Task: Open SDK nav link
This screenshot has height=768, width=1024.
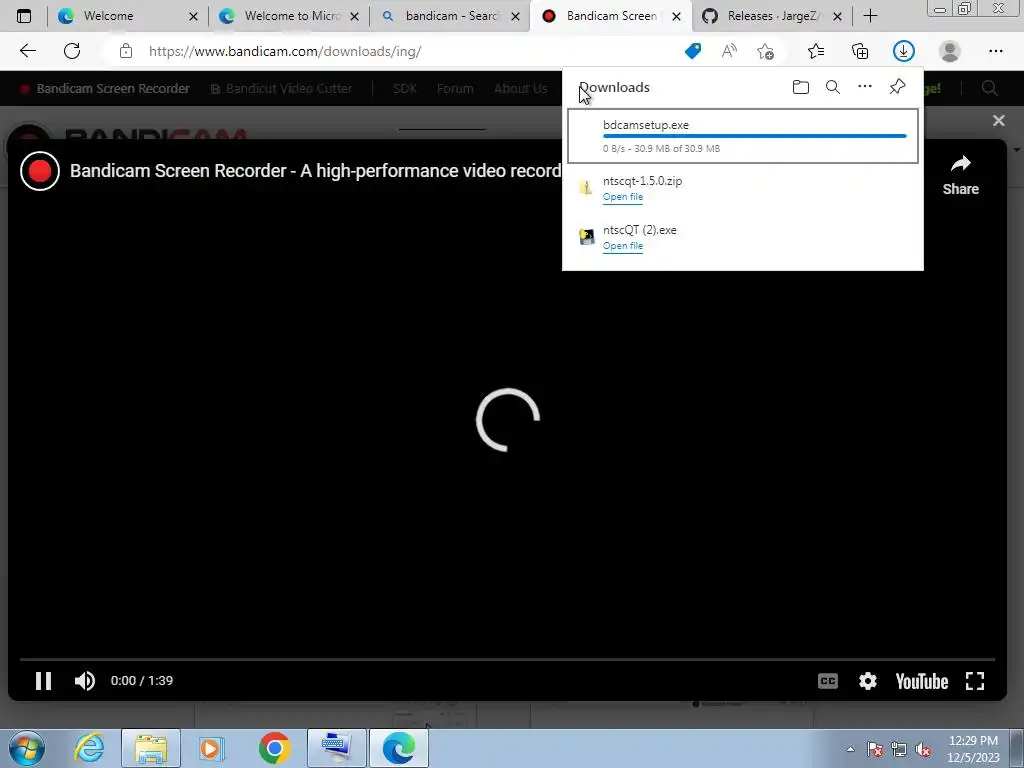Action: coord(405,88)
